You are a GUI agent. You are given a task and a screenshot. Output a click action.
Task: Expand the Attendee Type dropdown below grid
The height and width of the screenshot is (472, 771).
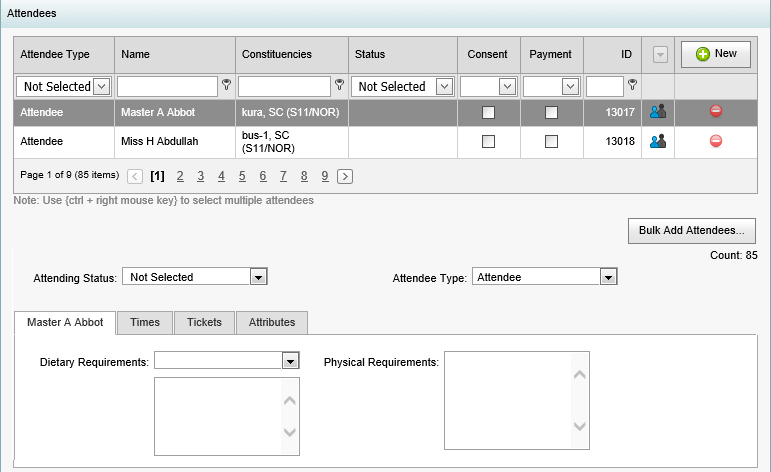click(x=608, y=277)
